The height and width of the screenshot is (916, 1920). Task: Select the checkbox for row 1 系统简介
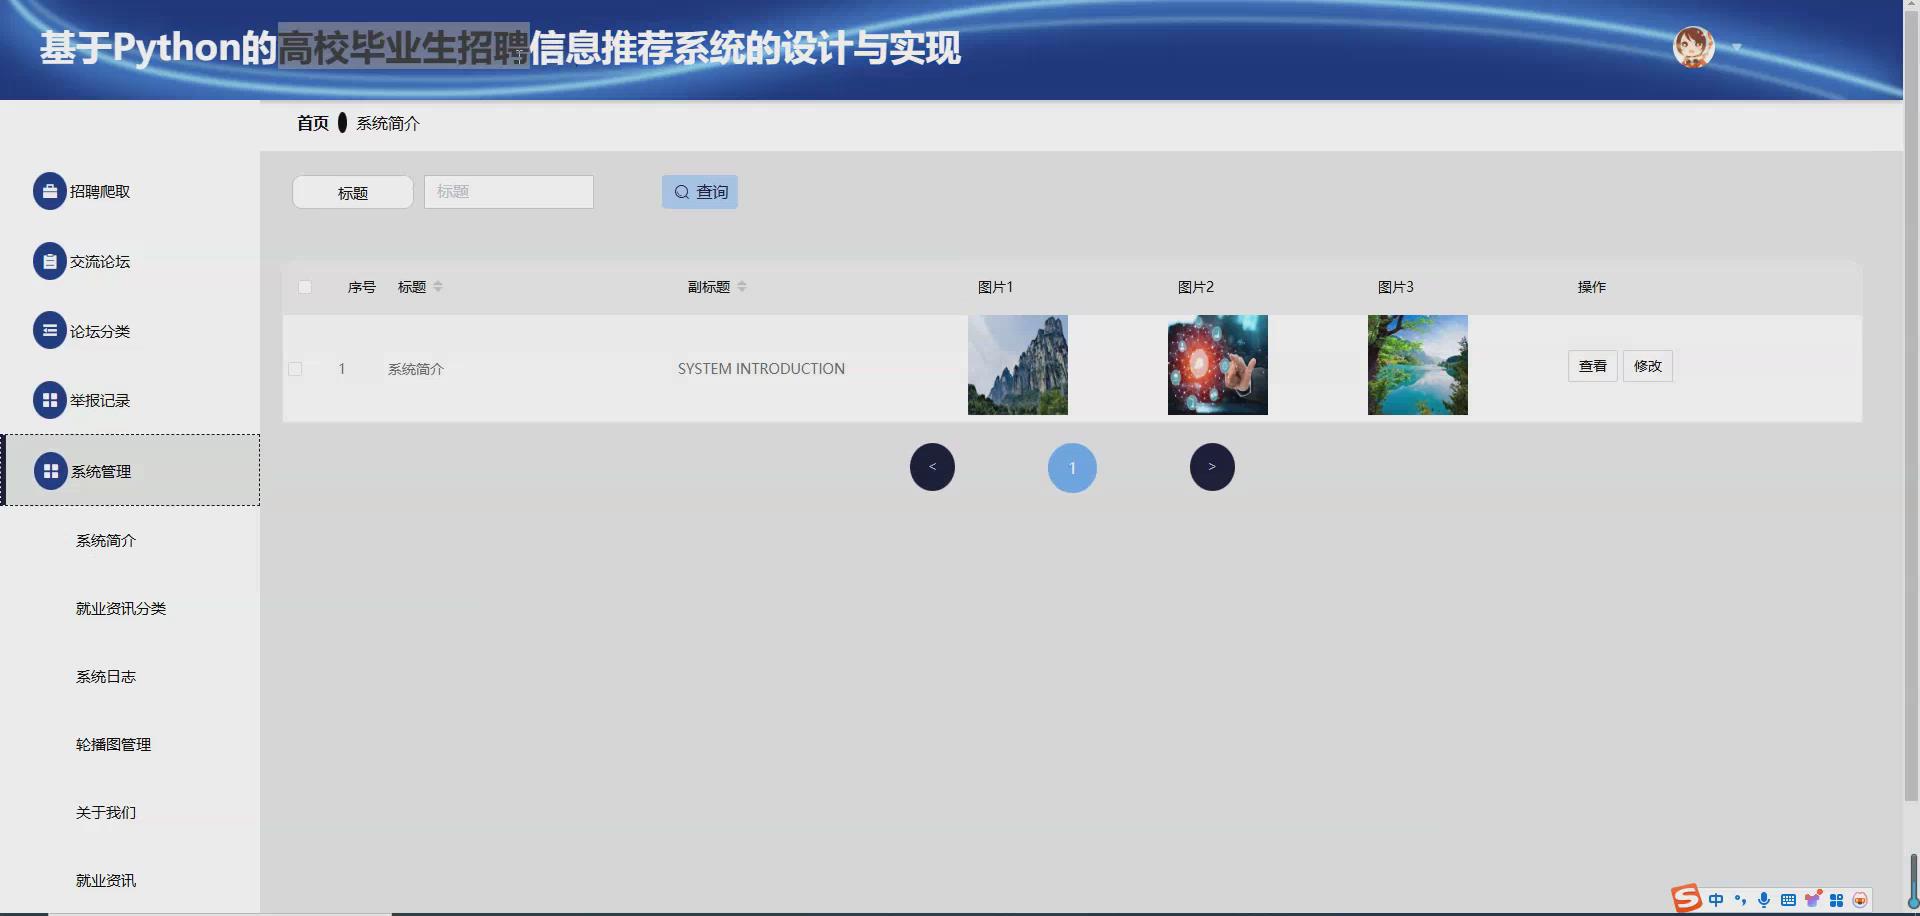[295, 368]
